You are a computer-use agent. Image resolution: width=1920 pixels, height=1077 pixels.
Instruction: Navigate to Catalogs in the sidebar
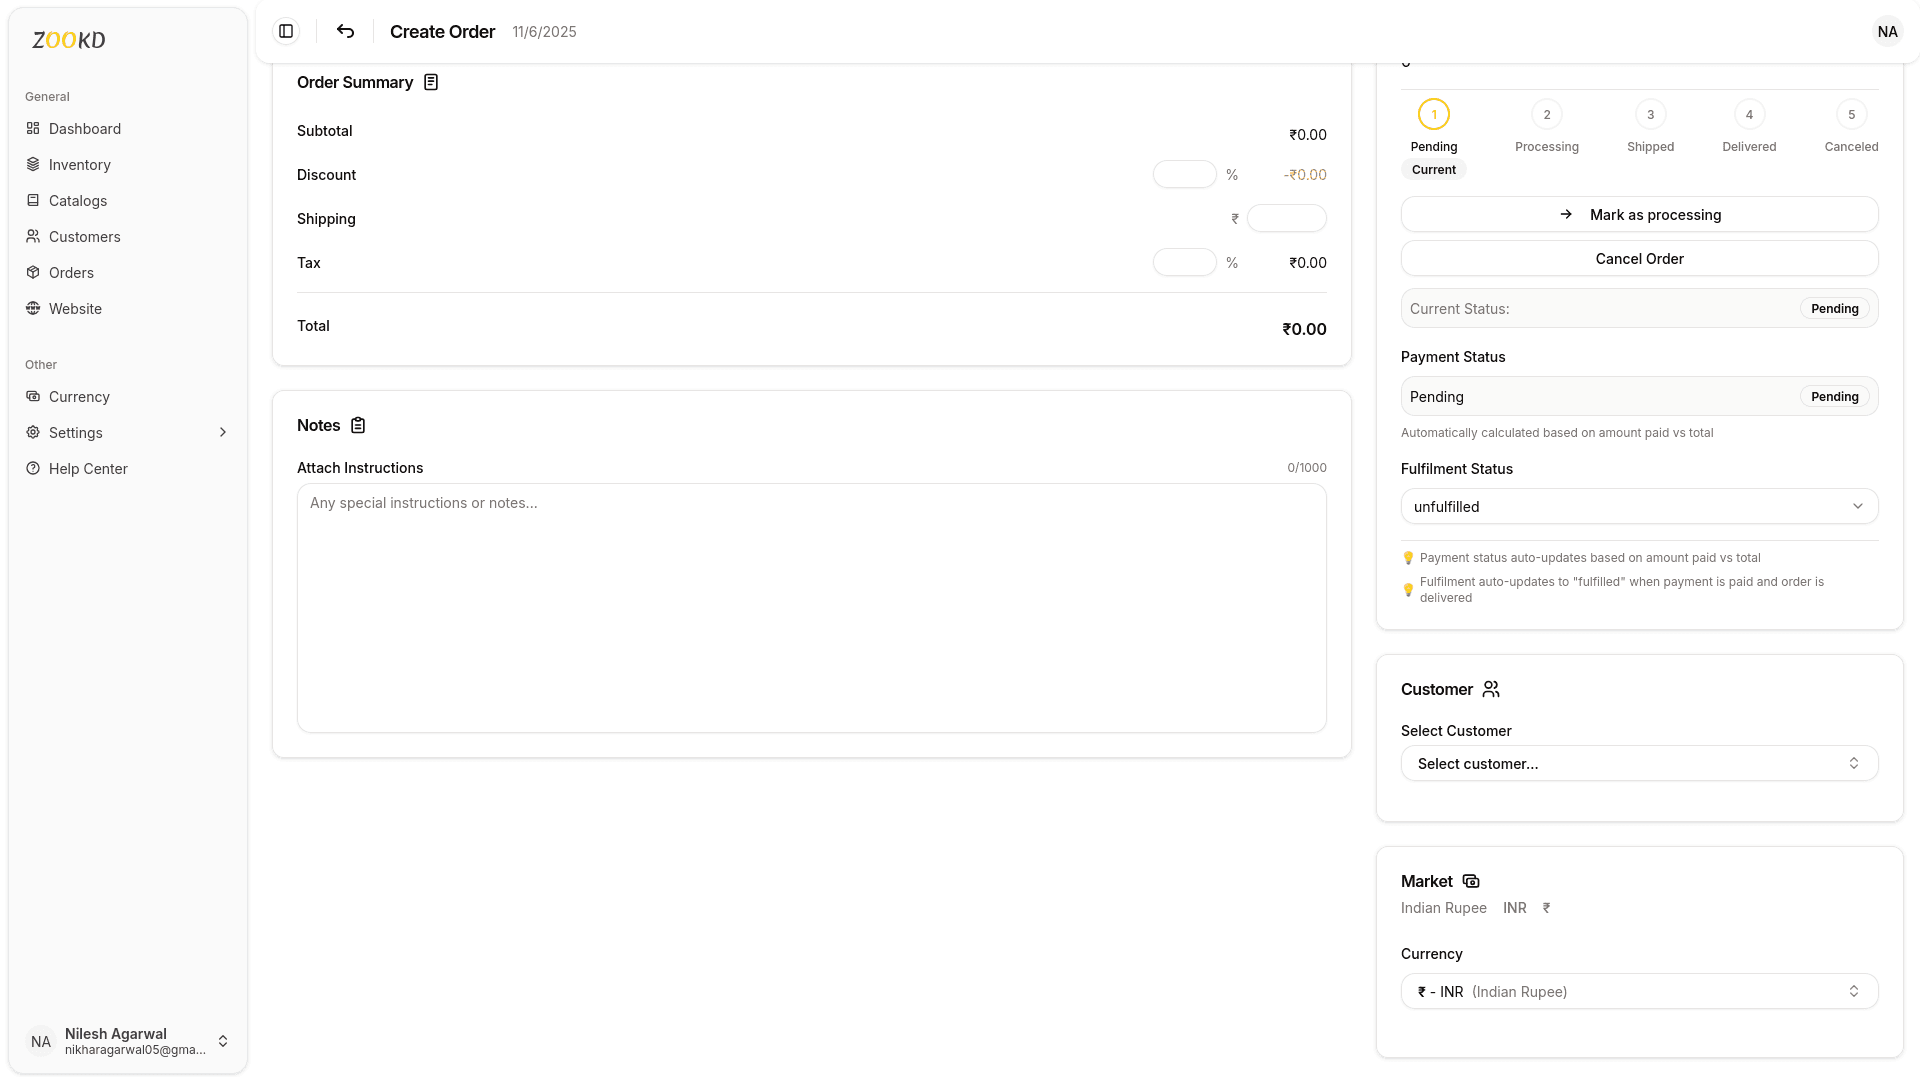click(77, 200)
